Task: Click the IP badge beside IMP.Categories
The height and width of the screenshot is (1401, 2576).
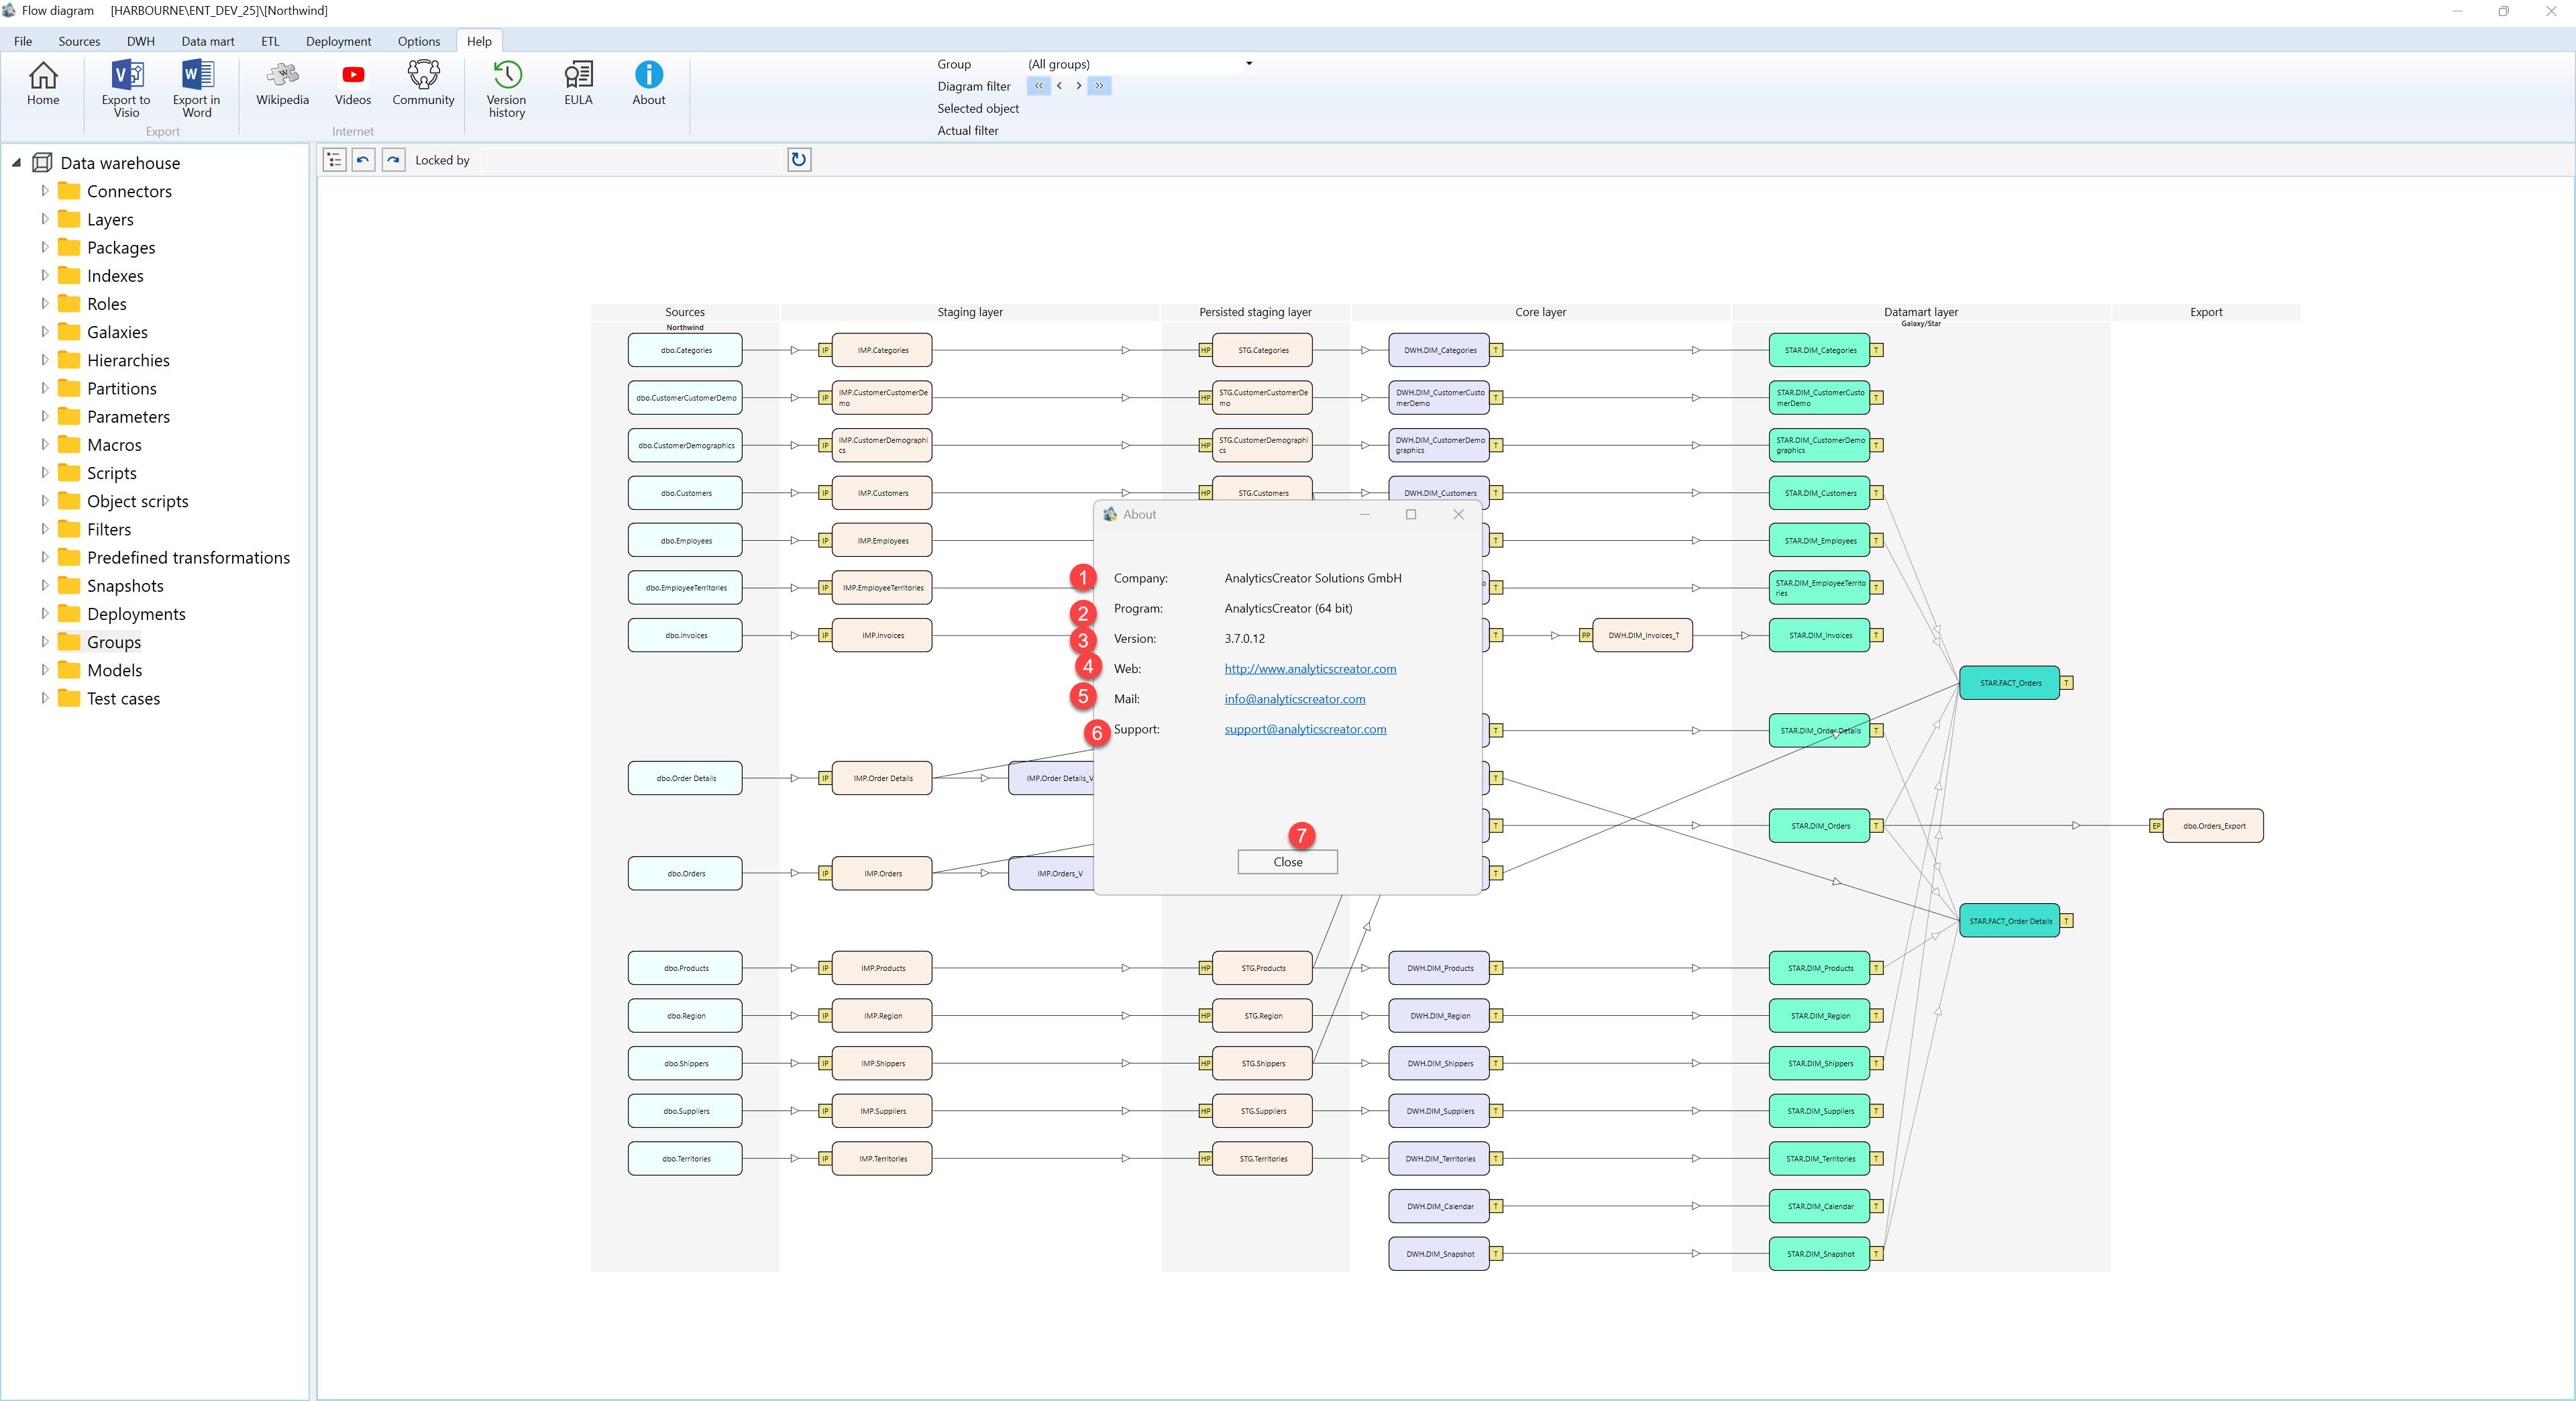Action: (825, 350)
